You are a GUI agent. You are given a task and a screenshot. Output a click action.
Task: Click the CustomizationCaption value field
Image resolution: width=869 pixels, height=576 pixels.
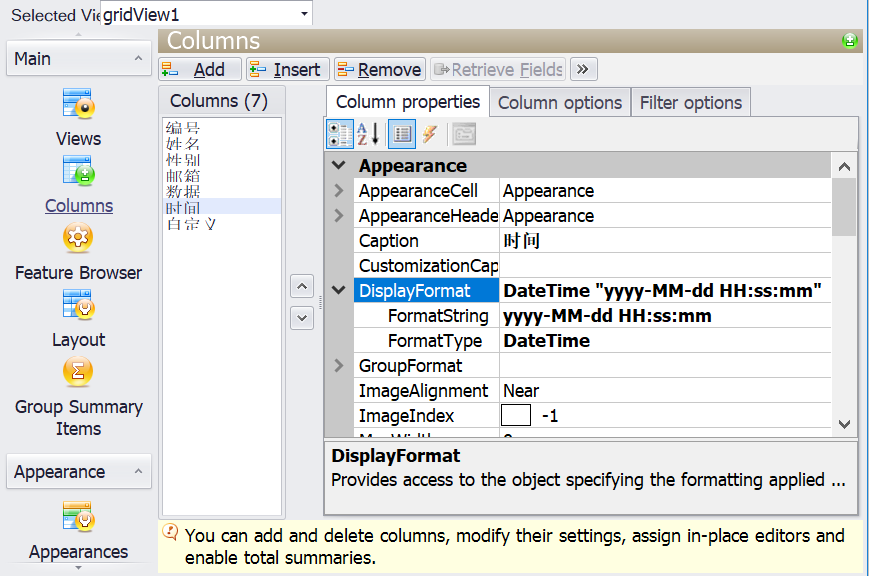click(x=665, y=266)
